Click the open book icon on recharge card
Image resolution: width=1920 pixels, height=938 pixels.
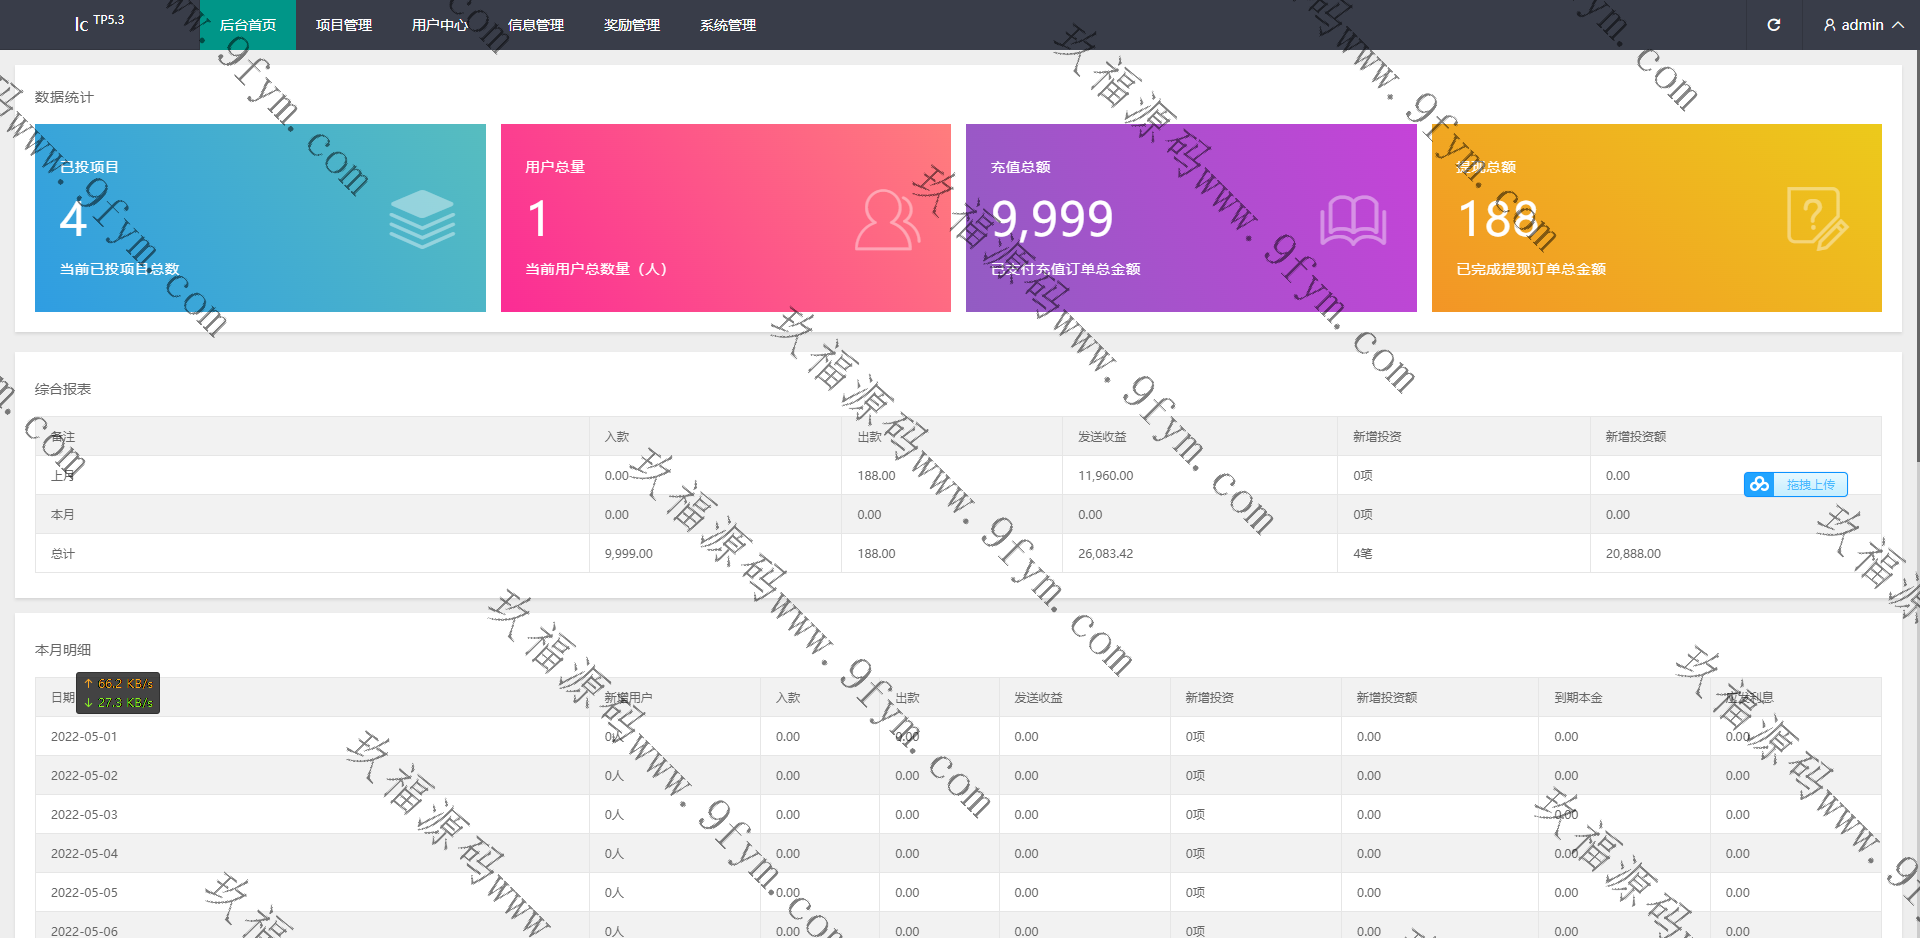coord(1352,220)
